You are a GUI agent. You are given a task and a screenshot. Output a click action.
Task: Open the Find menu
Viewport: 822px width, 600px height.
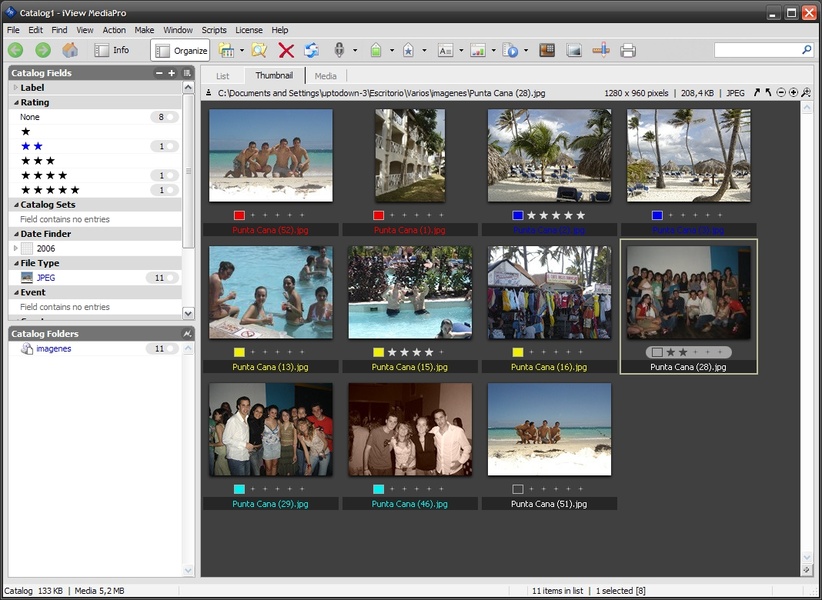59,30
